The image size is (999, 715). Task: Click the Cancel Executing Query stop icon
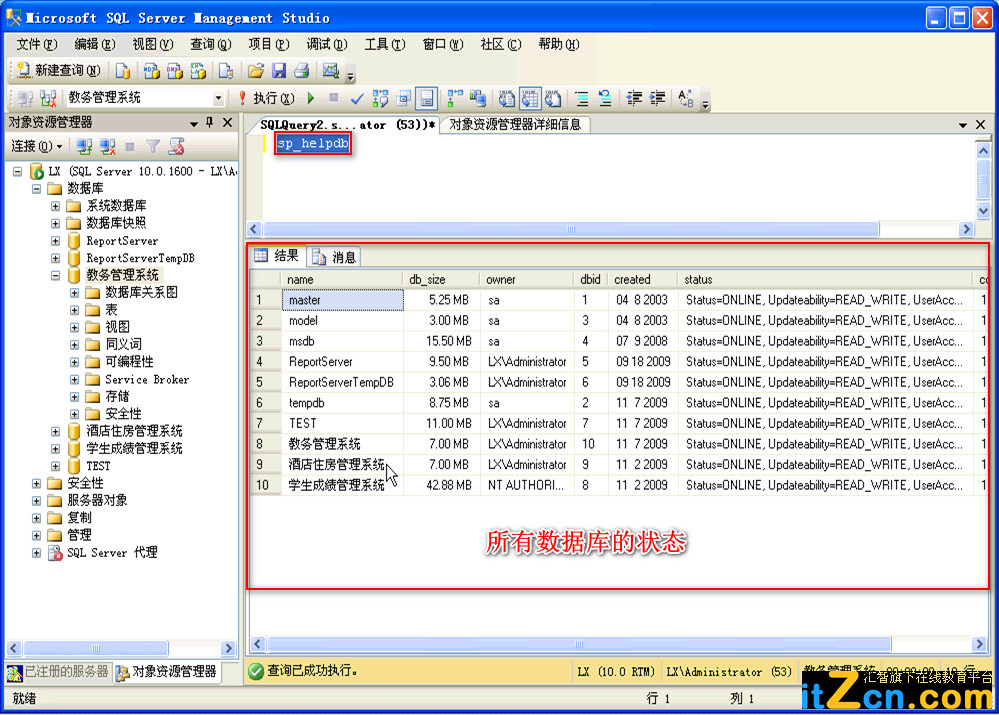pos(333,98)
